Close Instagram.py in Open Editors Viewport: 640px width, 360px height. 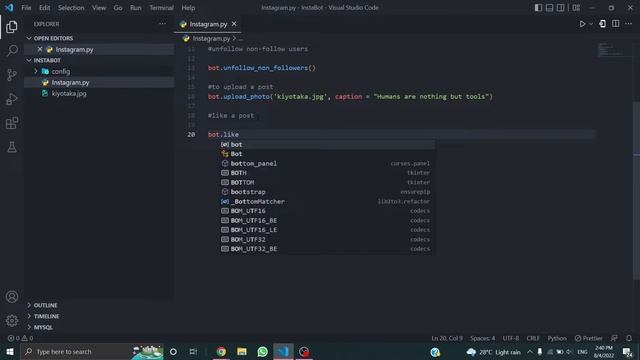pos(40,49)
